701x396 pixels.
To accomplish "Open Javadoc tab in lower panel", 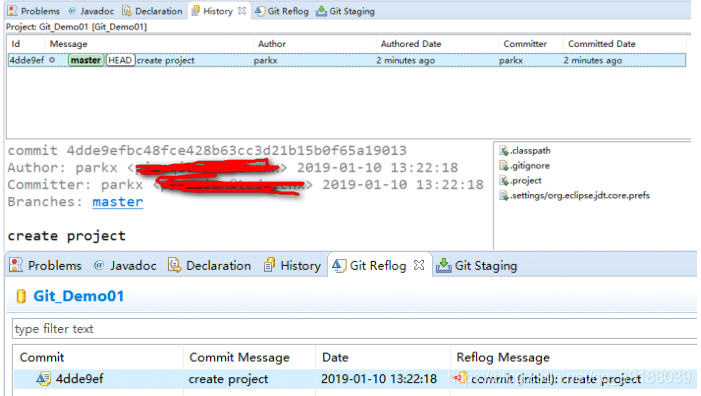I will pyautogui.click(x=125, y=265).
